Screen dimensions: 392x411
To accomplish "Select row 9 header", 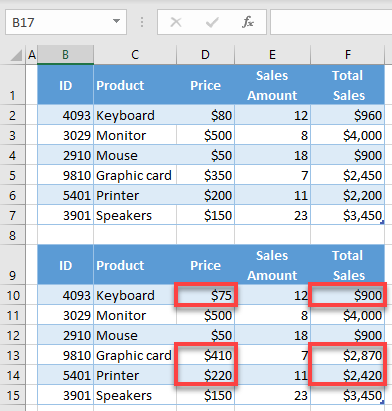I will pyautogui.click(x=13, y=265).
